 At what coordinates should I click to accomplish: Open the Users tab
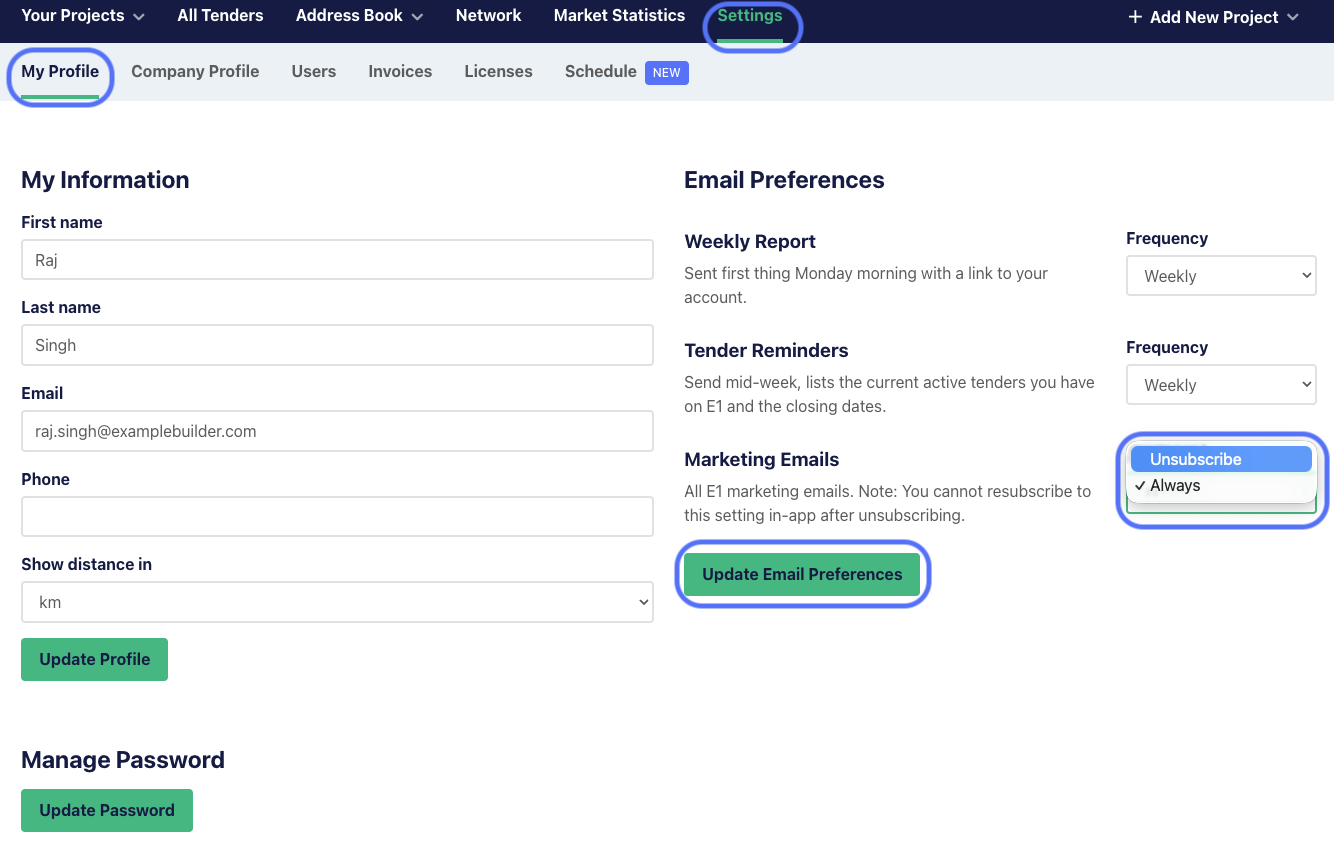click(x=313, y=72)
